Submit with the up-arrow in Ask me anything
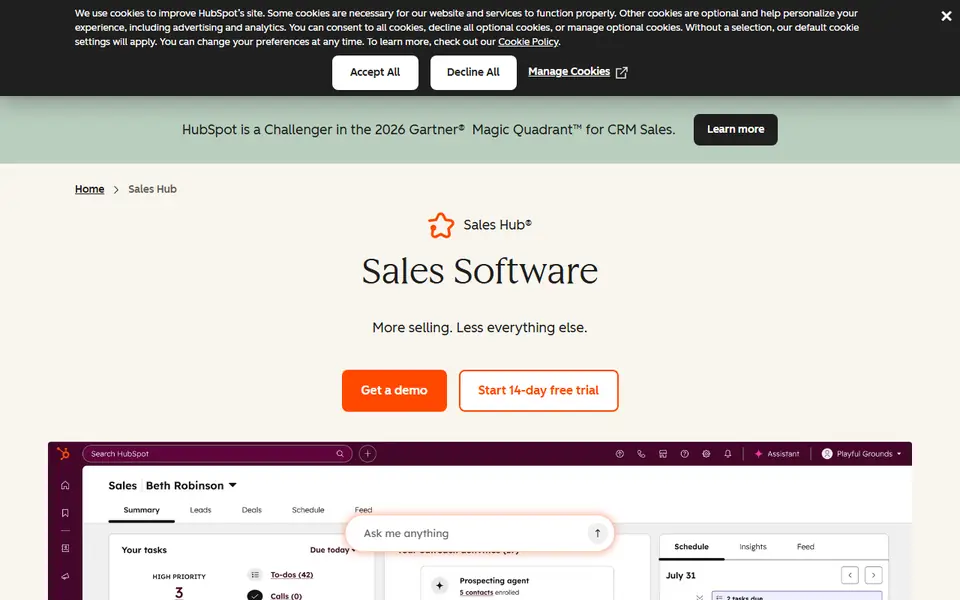960x600 pixels. 598,533
